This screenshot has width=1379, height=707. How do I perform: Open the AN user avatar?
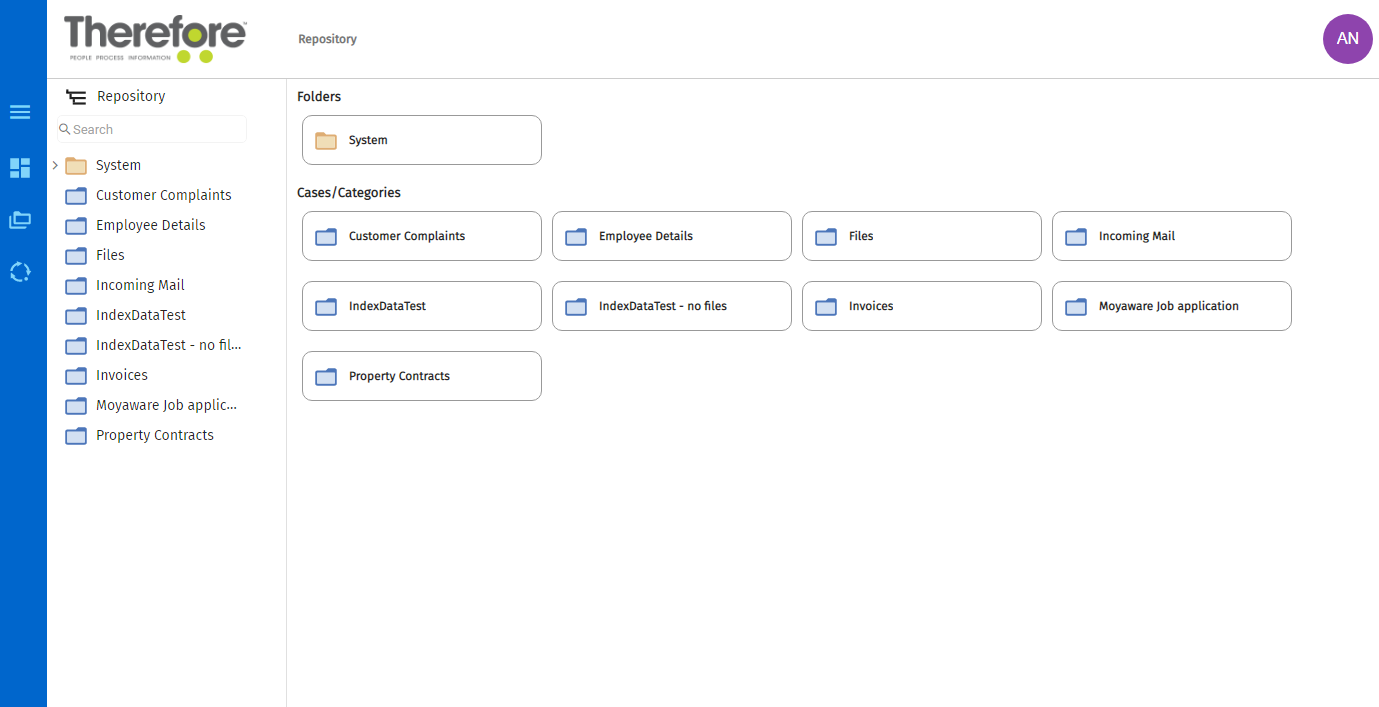(x=1347, y=39)
